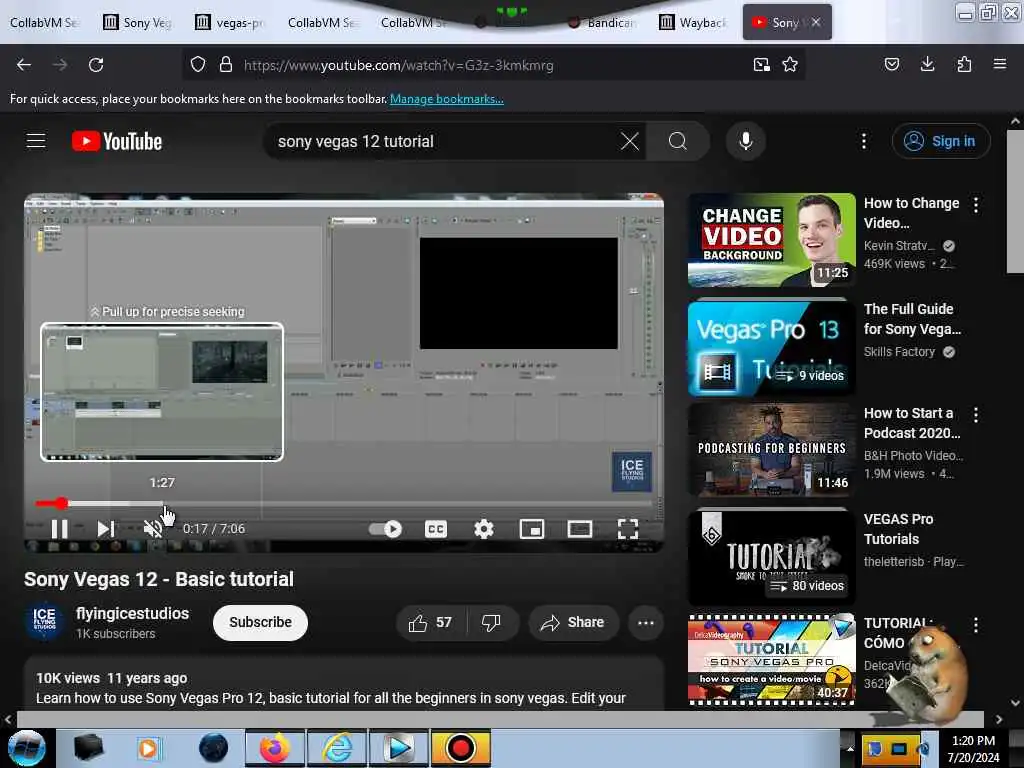
Task: Open Bandicam recorder taskbar icon
Action: coord(460,748)
